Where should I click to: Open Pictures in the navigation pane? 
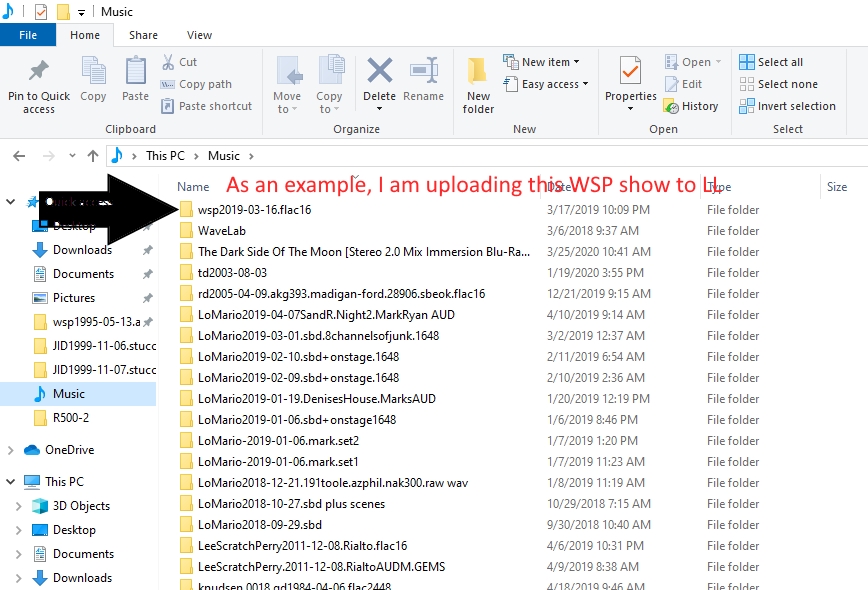coord(74,298)
